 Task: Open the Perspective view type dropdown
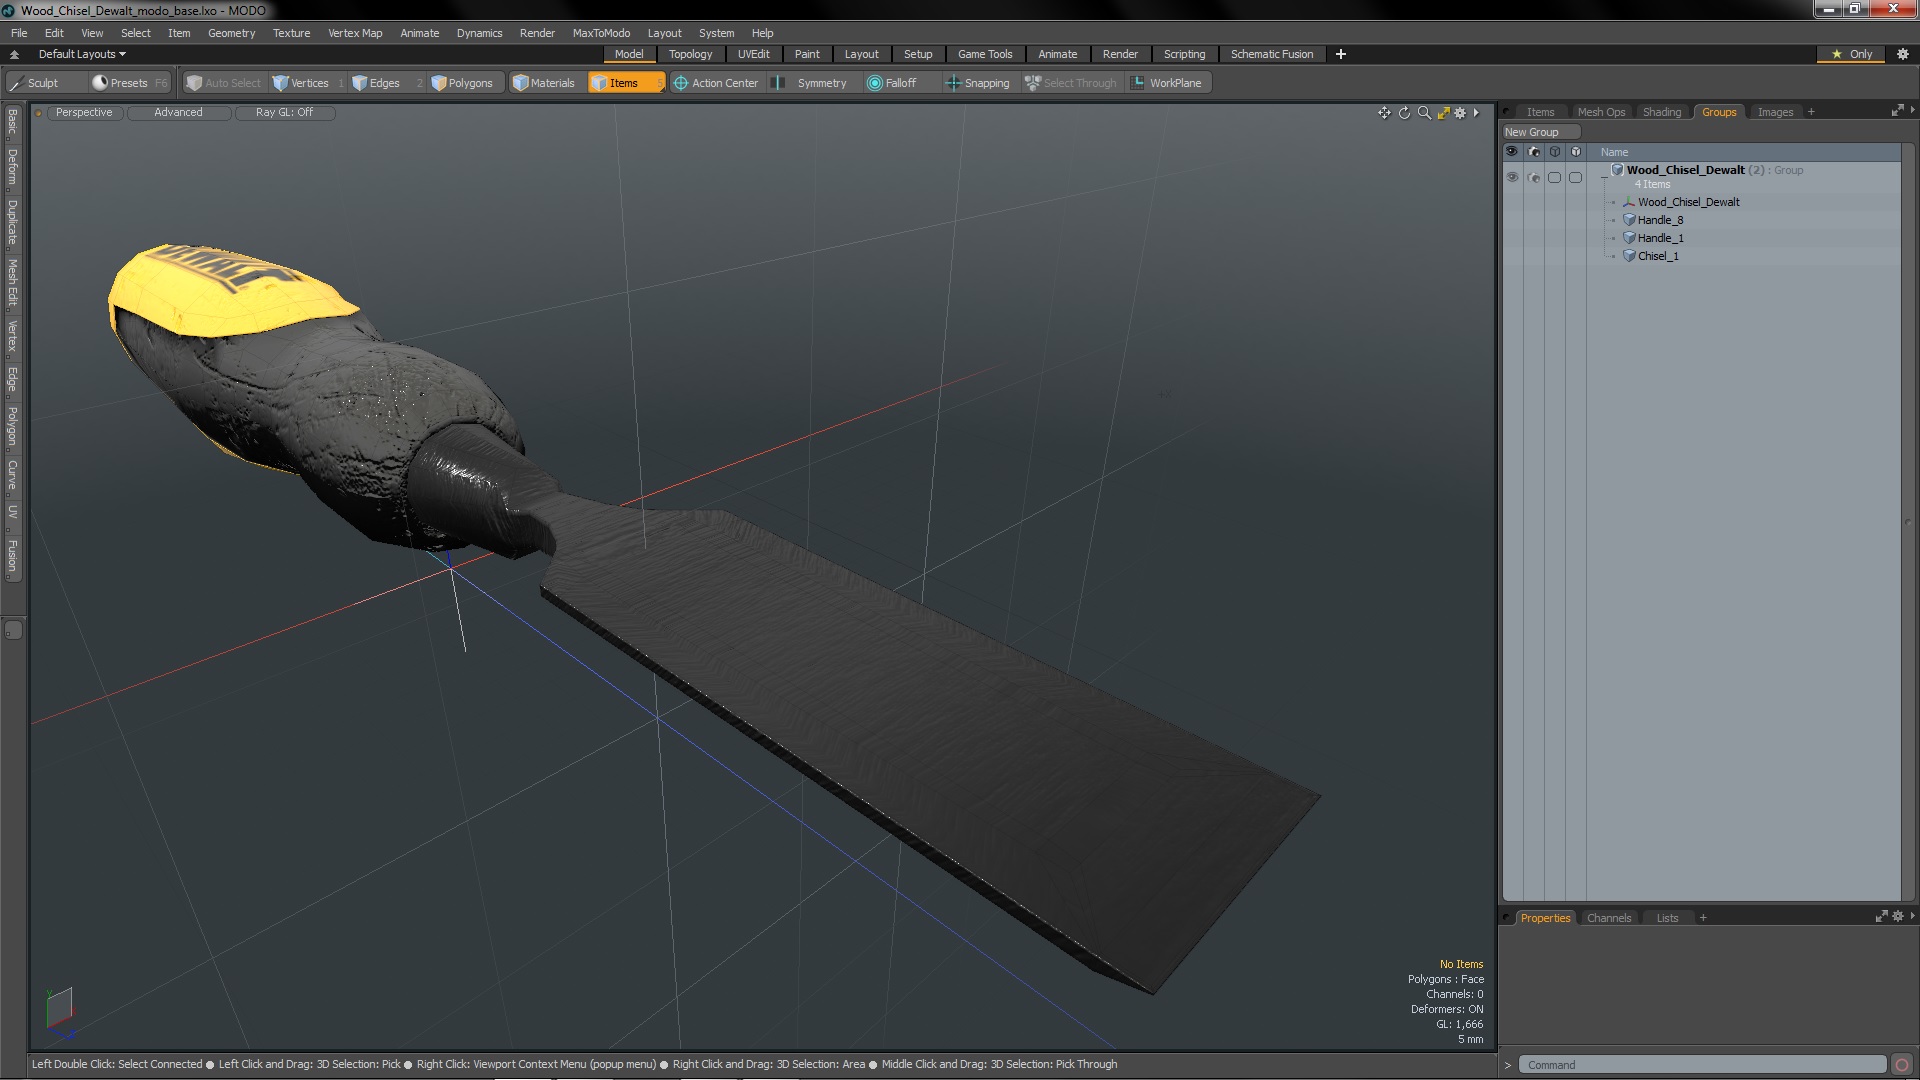point(84,112)
